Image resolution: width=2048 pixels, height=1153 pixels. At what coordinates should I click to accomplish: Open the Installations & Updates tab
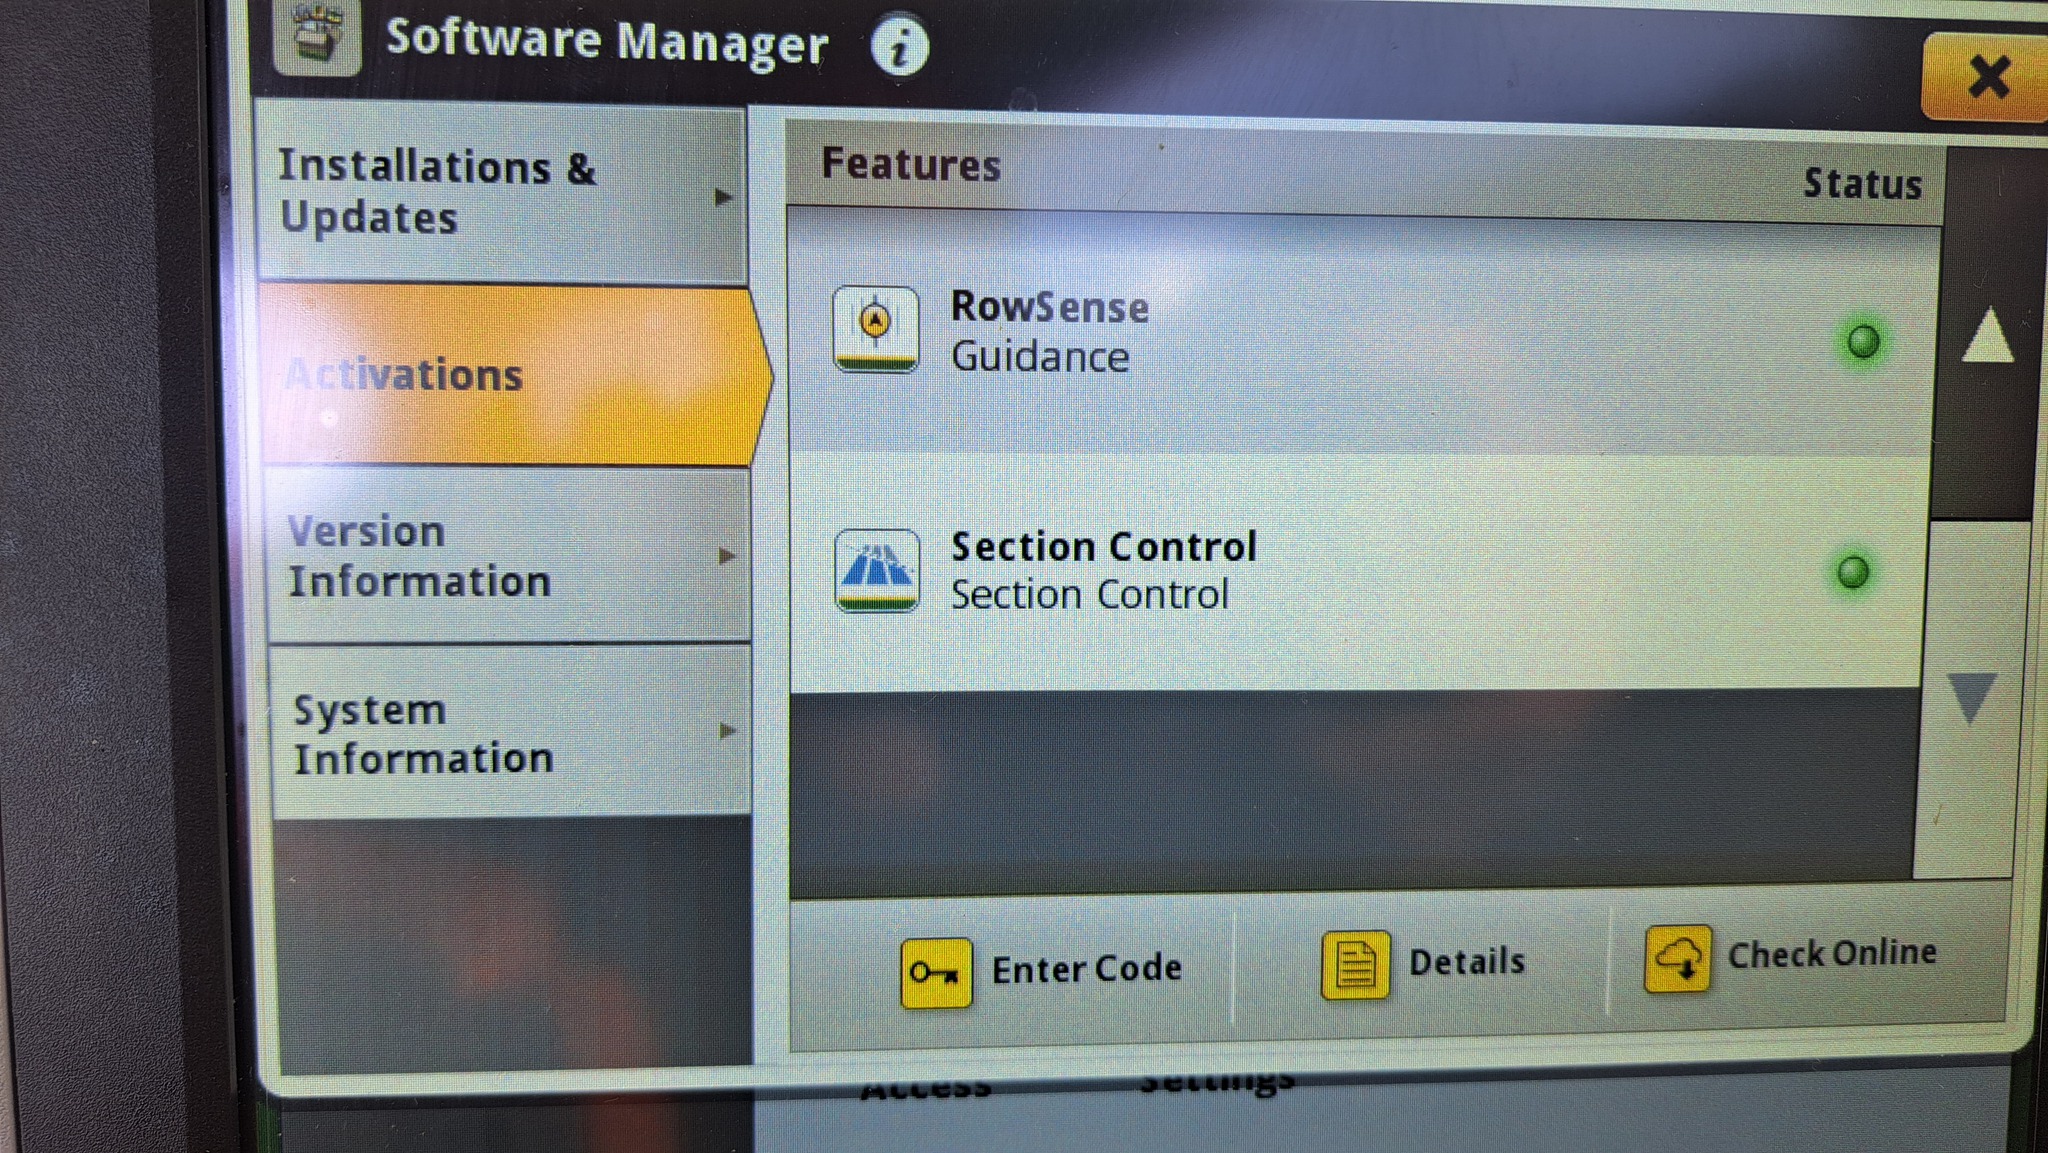coord(502,192)
